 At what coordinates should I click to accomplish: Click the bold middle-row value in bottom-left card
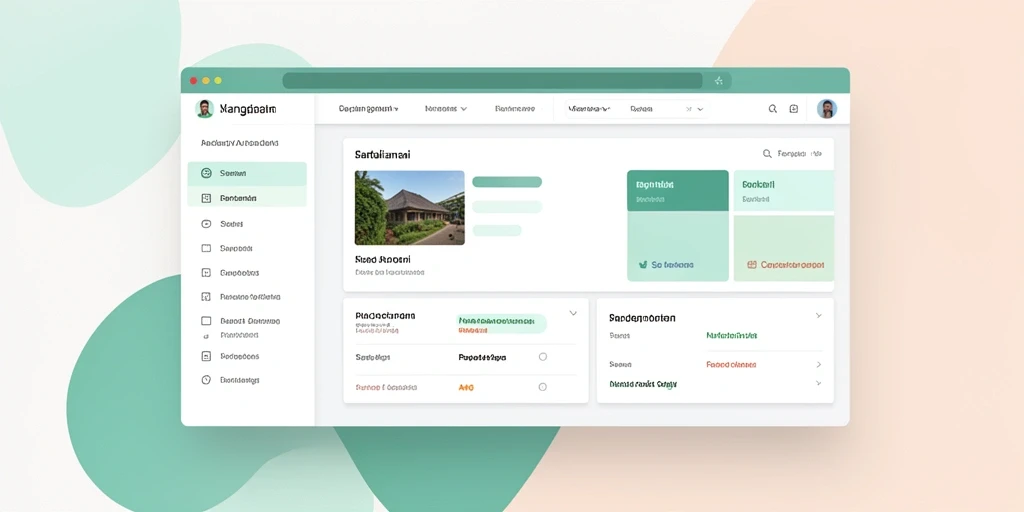coord(483,357)
